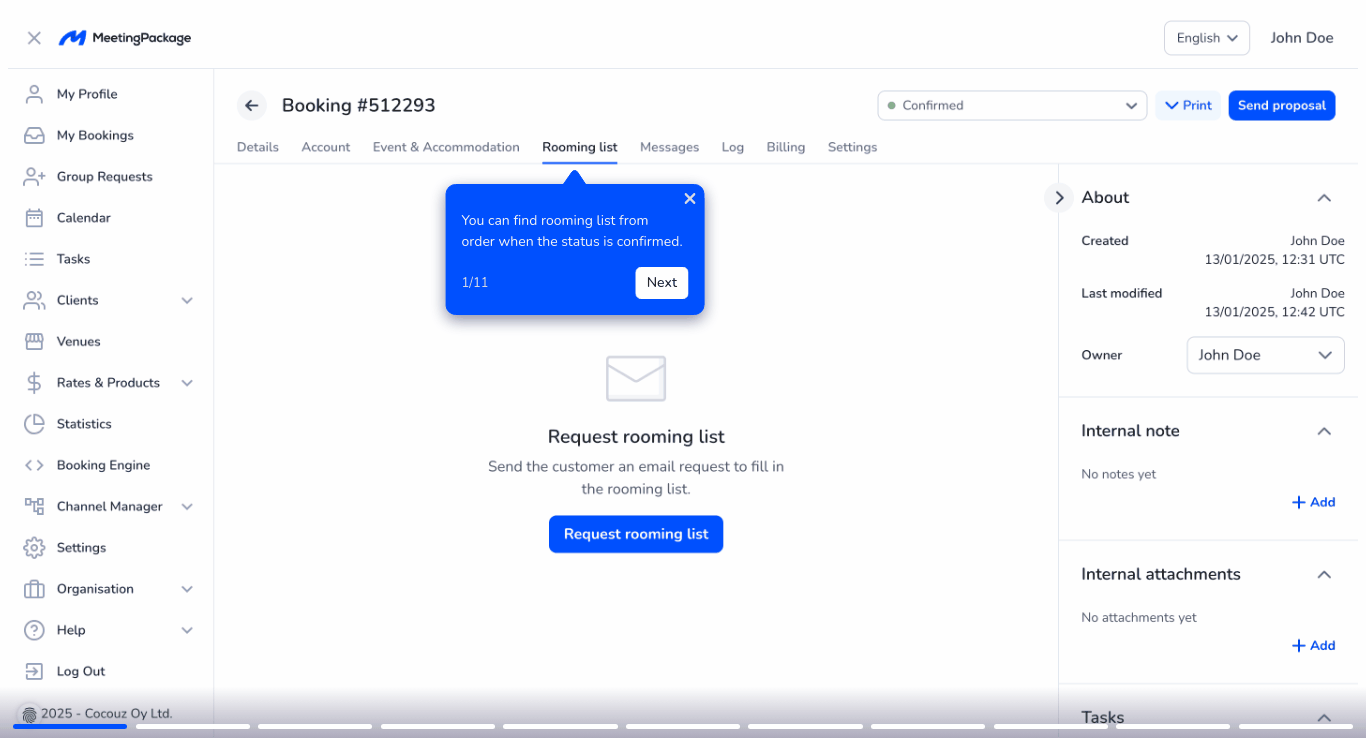Close the sidebar with the X icon
The image size is (1366, 738).
tap(34, 38)
